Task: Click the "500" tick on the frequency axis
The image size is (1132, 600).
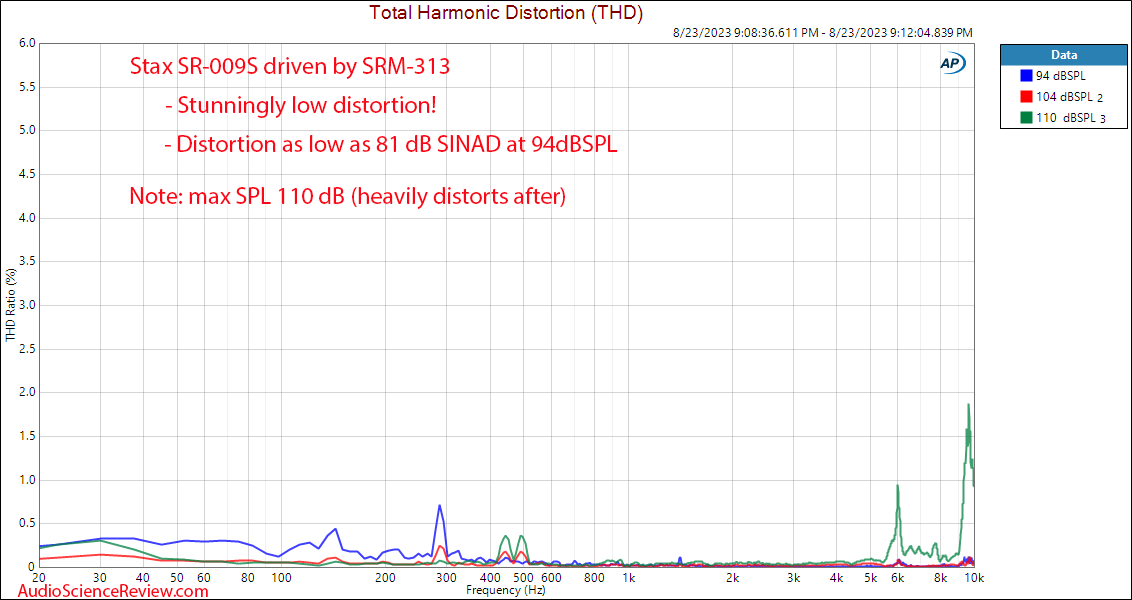Action: (x=524, y=578)
